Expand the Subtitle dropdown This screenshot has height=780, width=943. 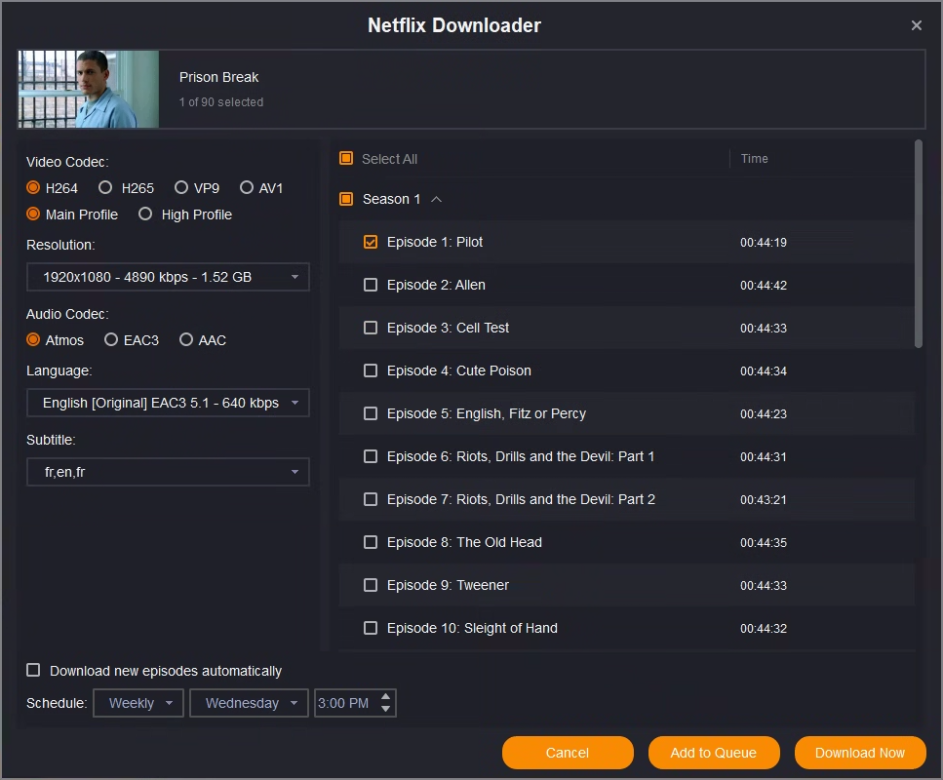pyautogui.click(x=168, y=472)
